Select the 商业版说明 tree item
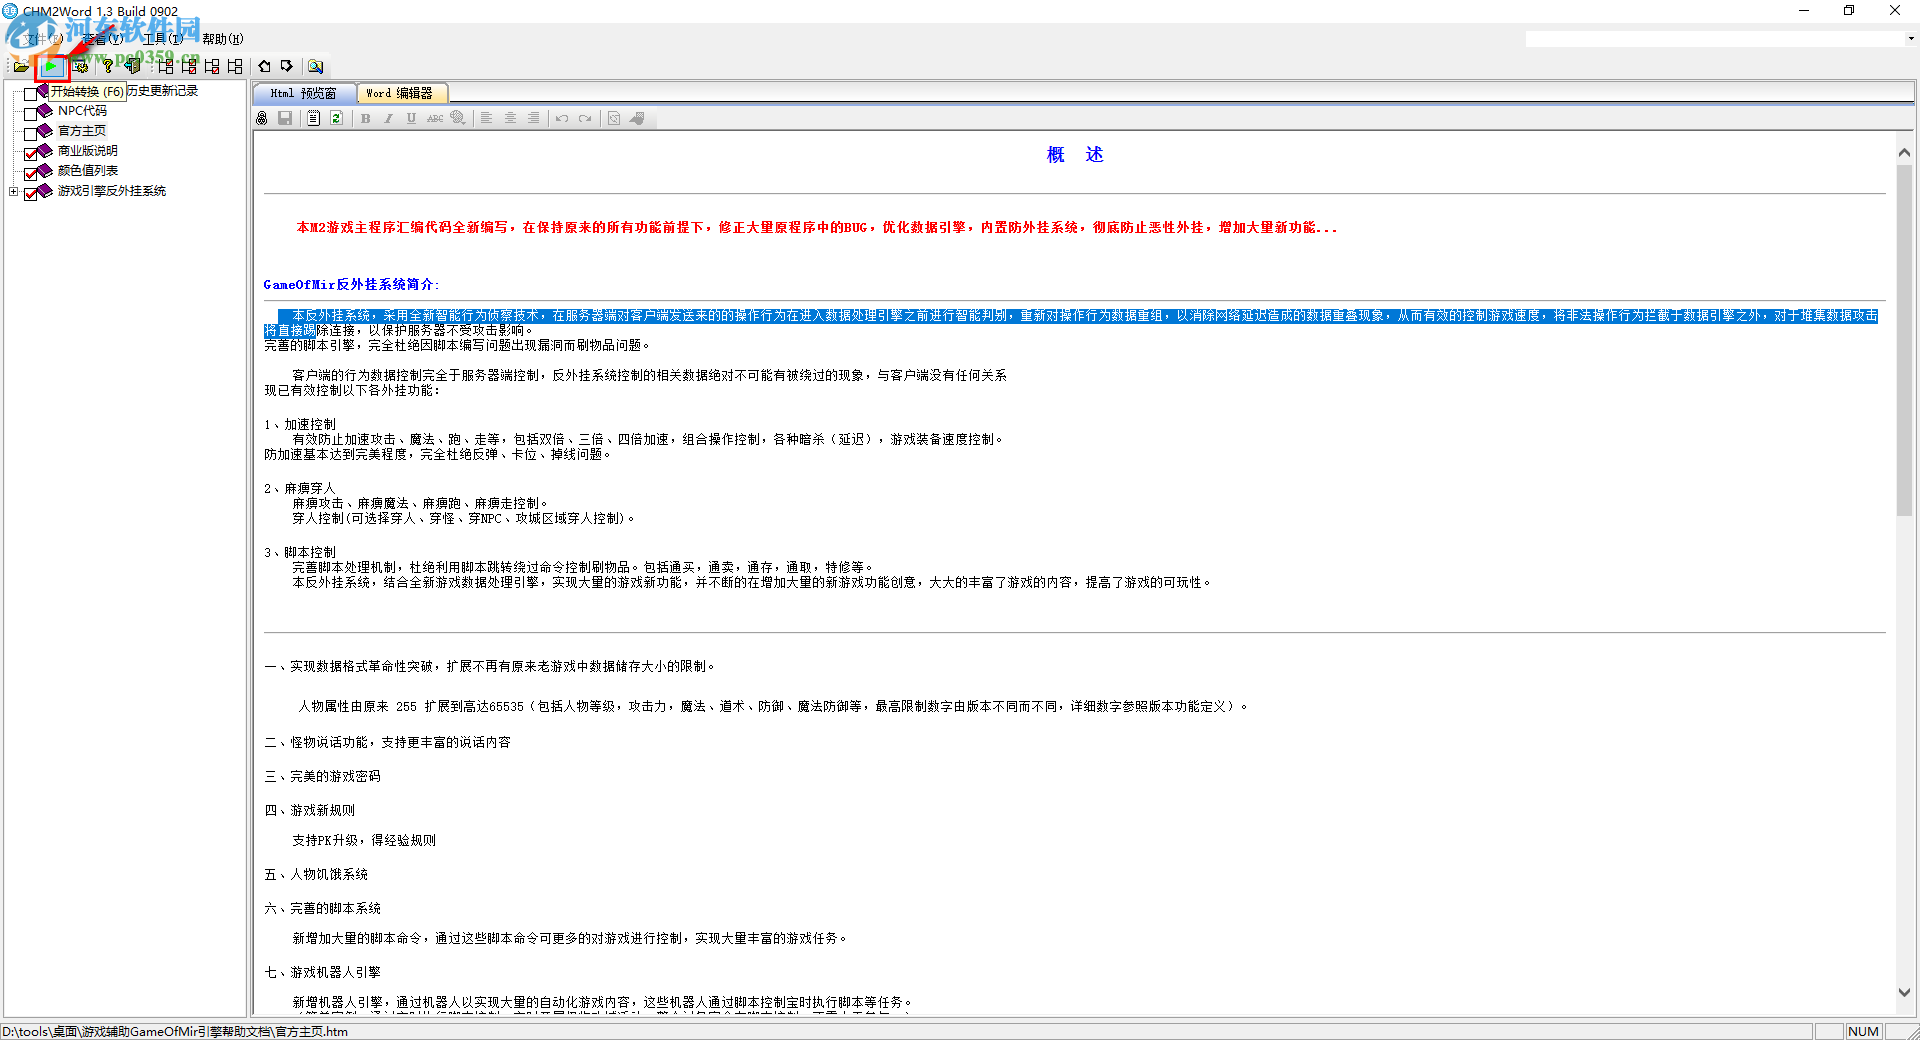The height and width of the screenshot is (1040, 1920). 88,151
